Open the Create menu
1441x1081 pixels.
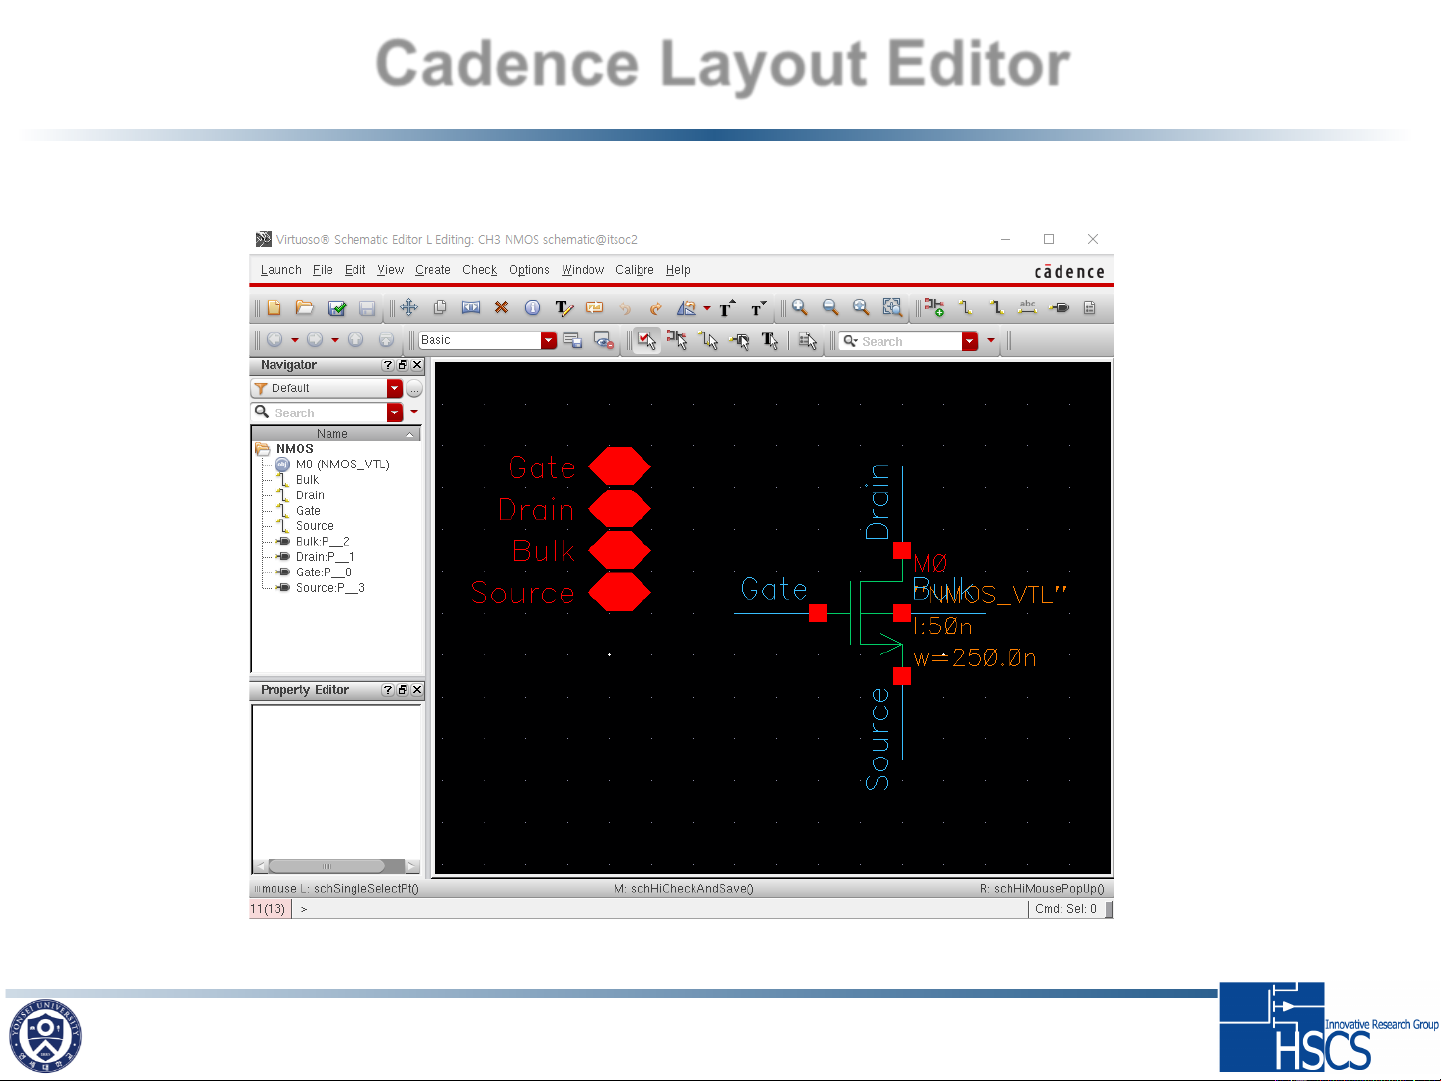click(432, 270)
